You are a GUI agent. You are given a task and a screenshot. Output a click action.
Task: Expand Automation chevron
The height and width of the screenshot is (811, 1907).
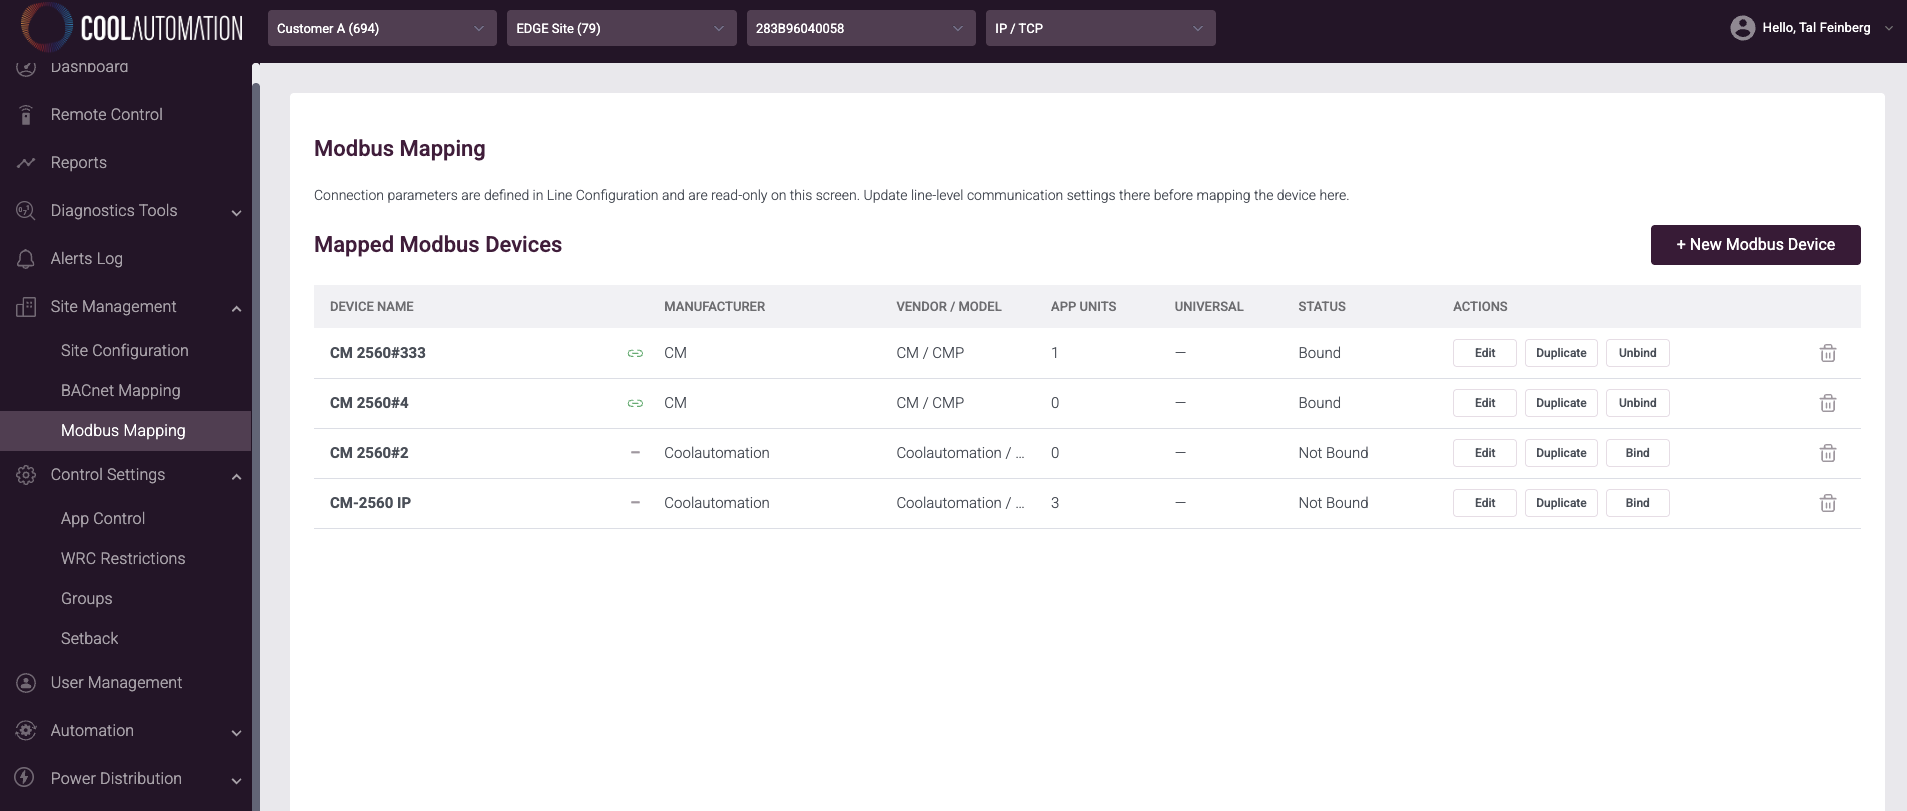237,732
